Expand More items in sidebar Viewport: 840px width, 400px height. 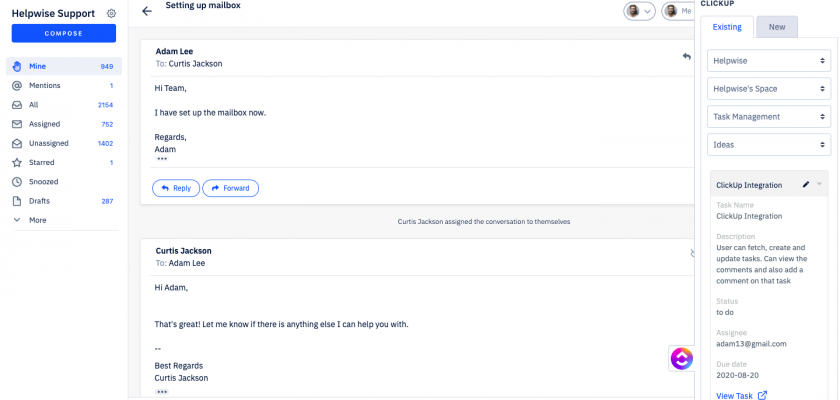[x=37, y=220]
